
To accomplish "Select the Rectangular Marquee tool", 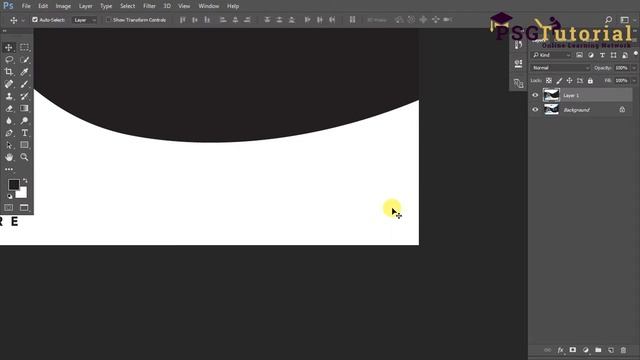I will tap(24, 47).
